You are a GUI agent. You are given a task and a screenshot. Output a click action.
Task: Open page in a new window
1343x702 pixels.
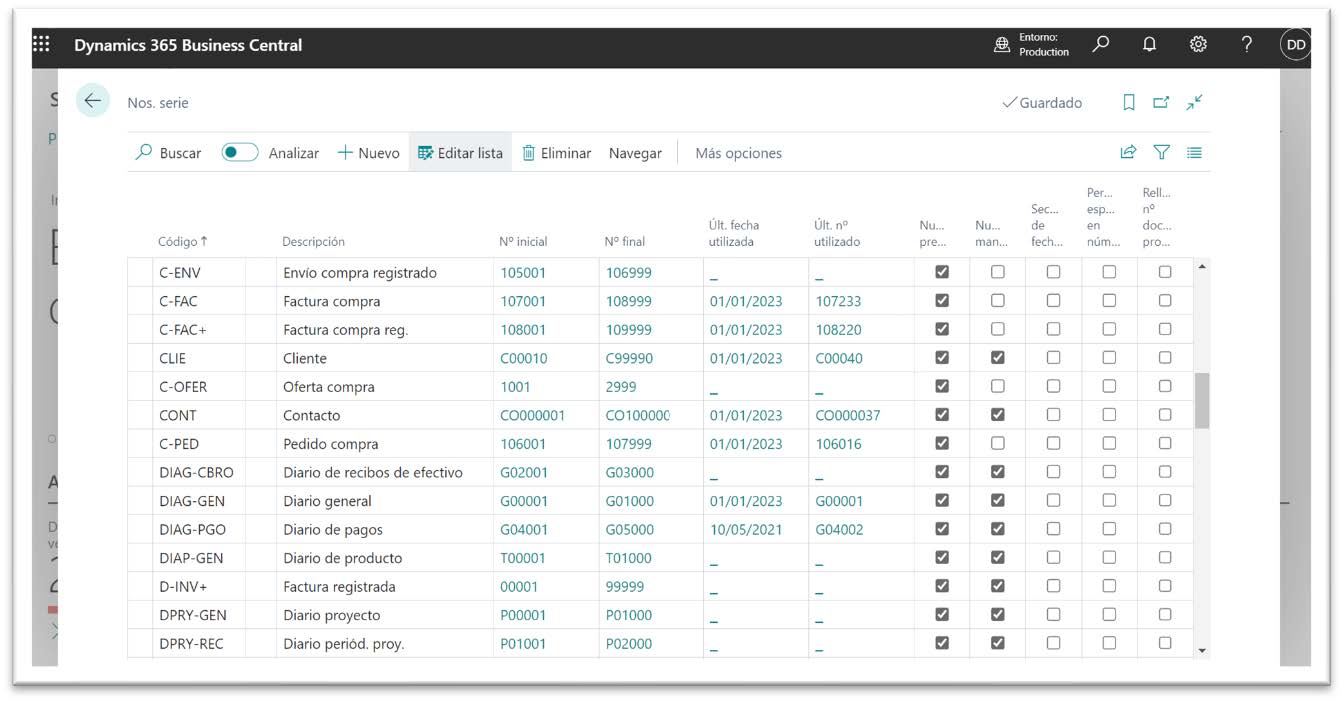pyautogui.click(x=1161, y=102)
